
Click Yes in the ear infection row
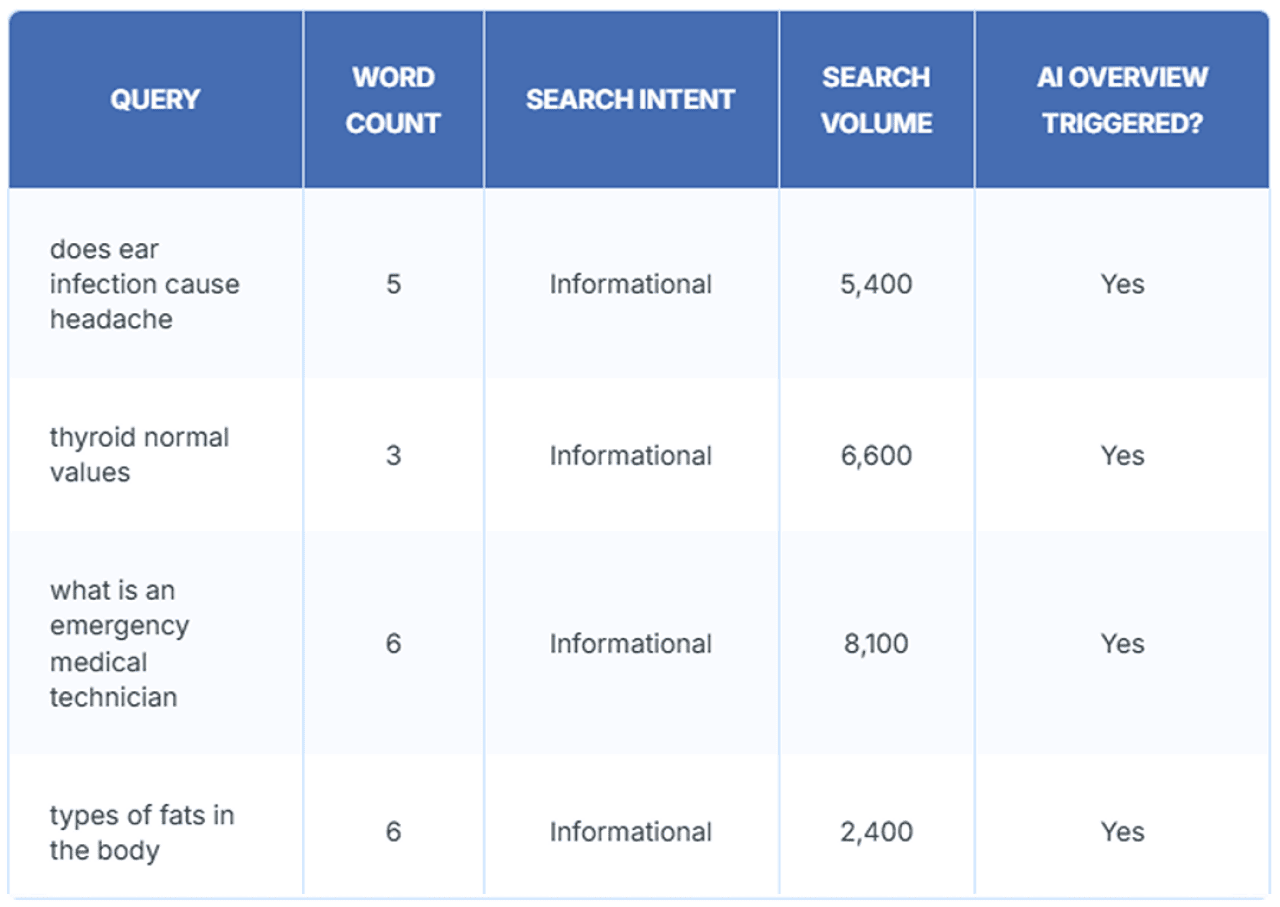(1122, 284)
